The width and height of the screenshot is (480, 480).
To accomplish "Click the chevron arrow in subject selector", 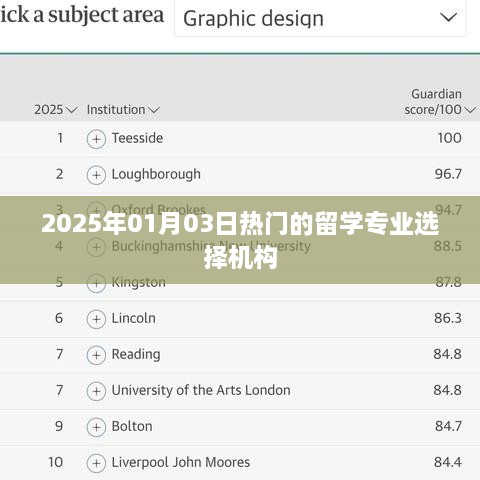I will [x=448, y=17].
